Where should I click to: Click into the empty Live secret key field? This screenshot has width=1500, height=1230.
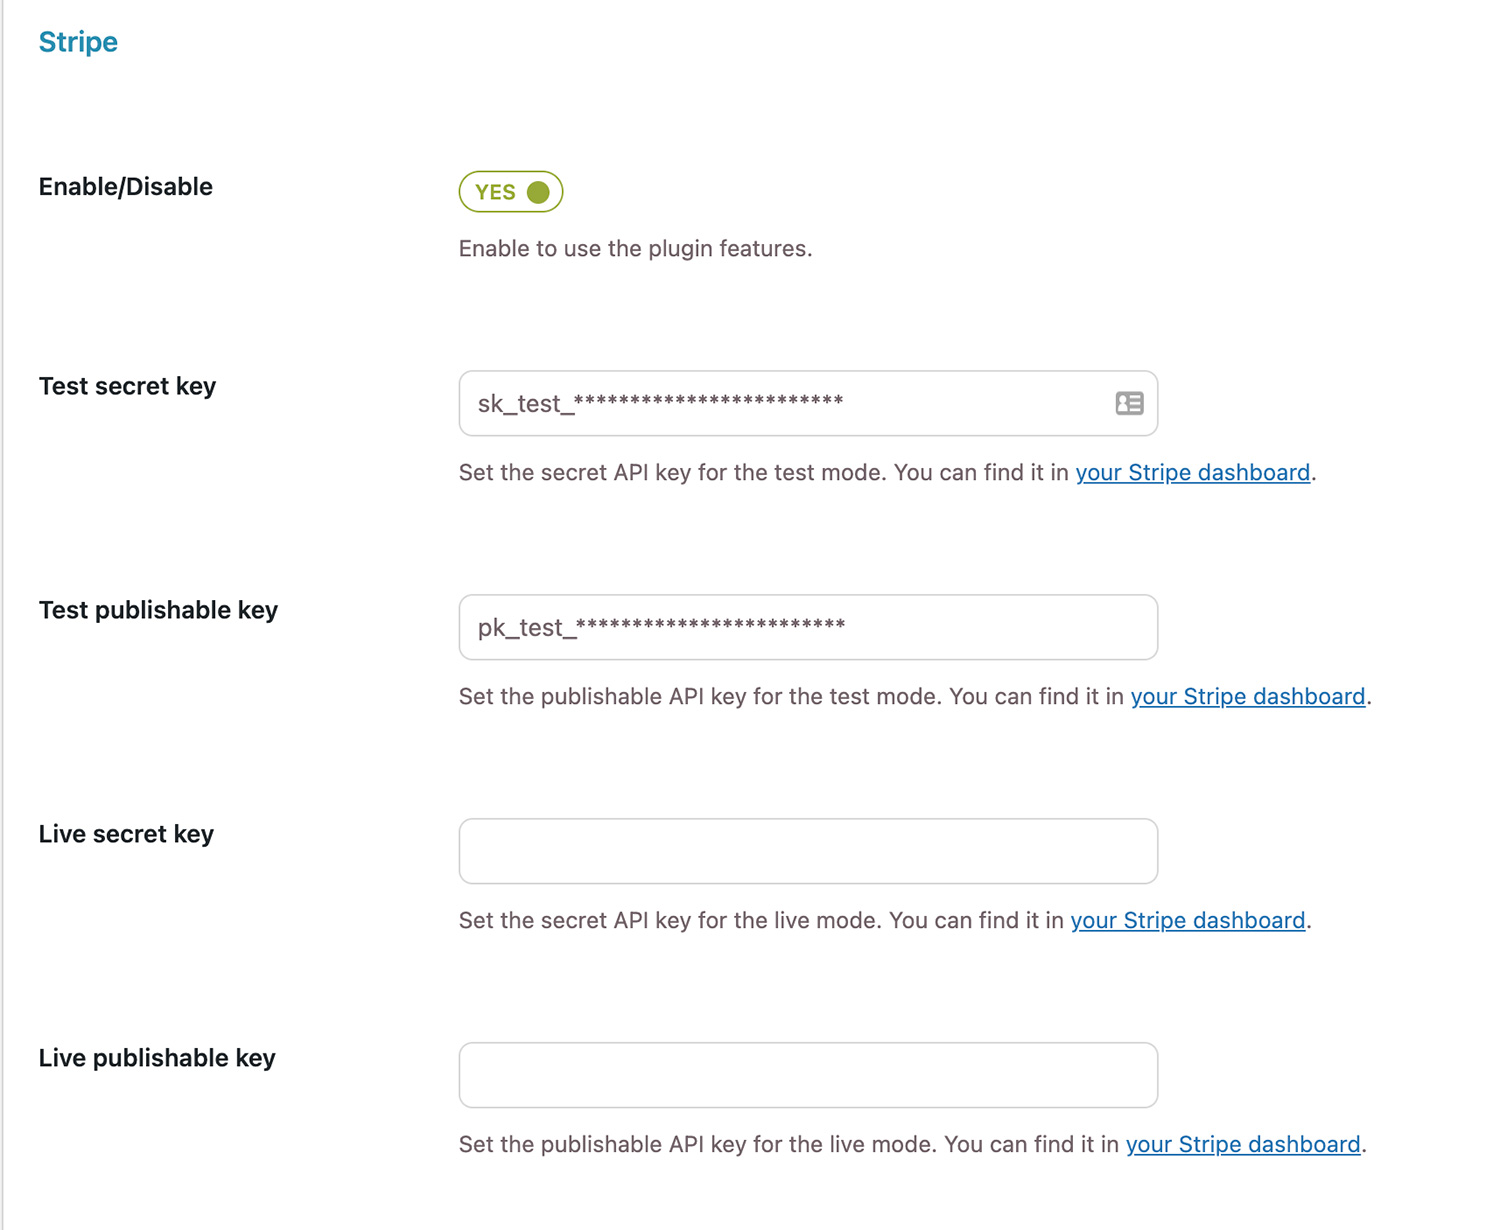(808, 851)
